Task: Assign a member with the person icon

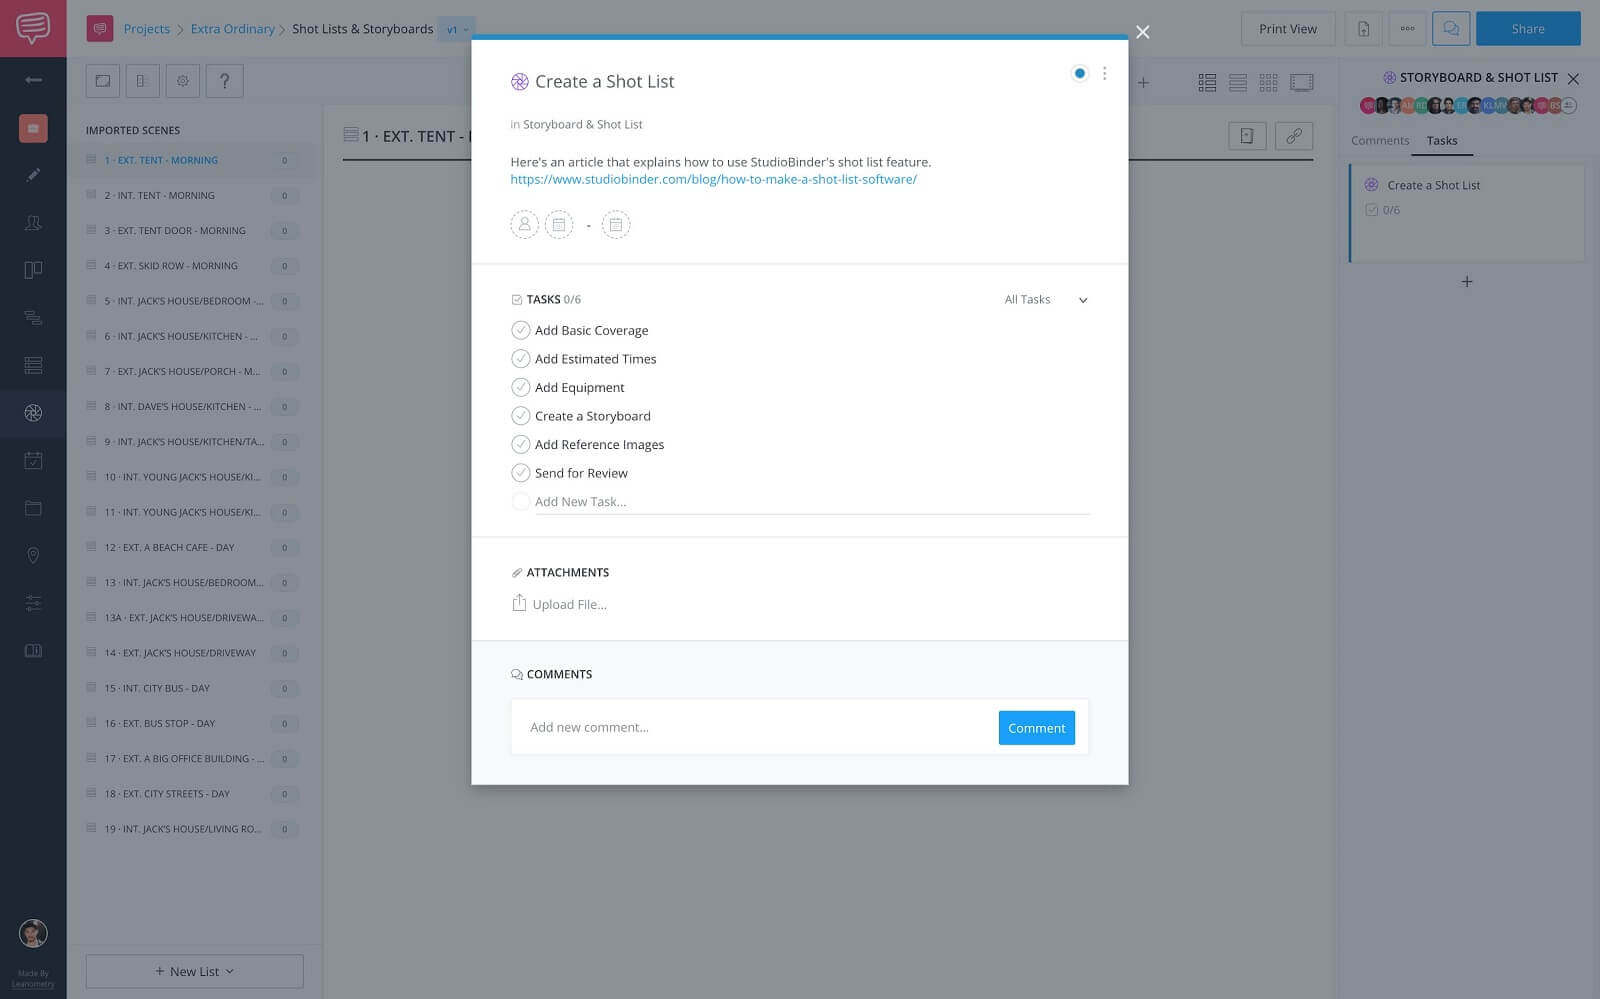Action: click(524, 225)
